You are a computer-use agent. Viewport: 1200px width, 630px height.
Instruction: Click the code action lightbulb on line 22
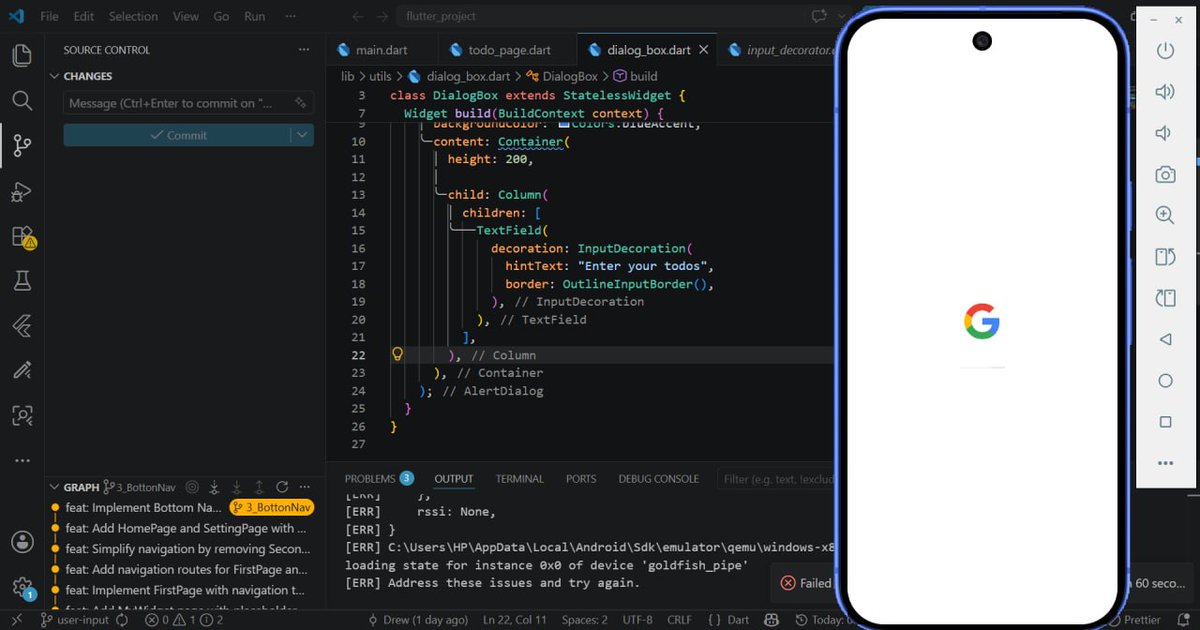point(397,354)
